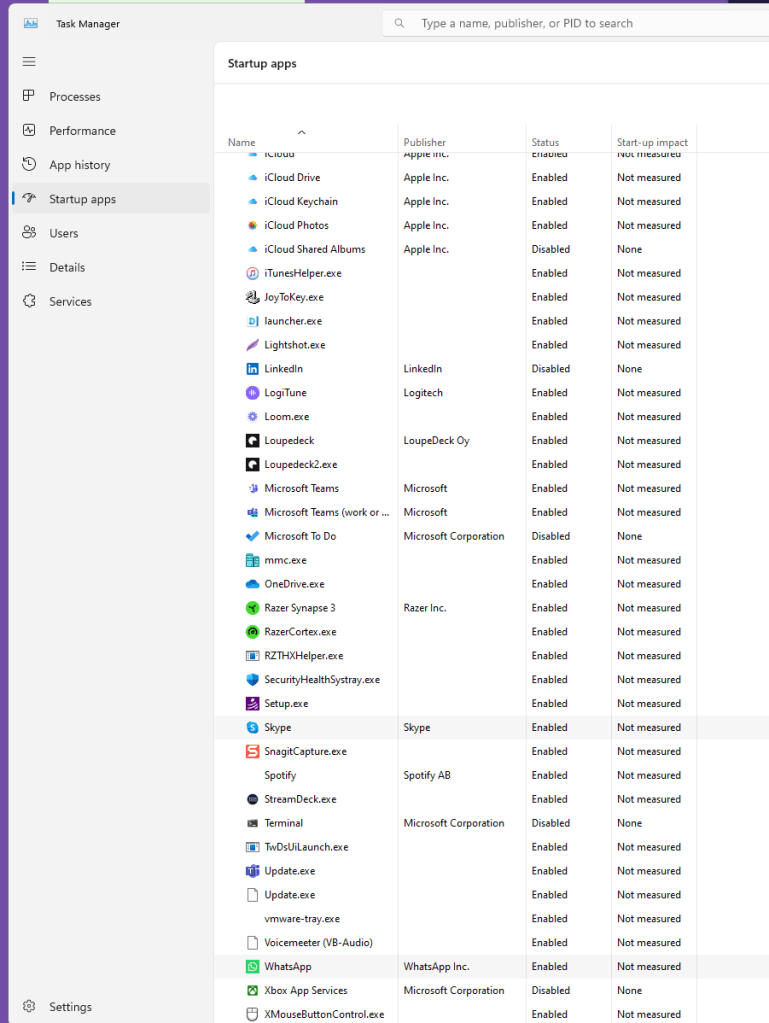Select the iCloud Shared Albums row
The width and height of the screenshot is (769, 1023).
(491, 249)
